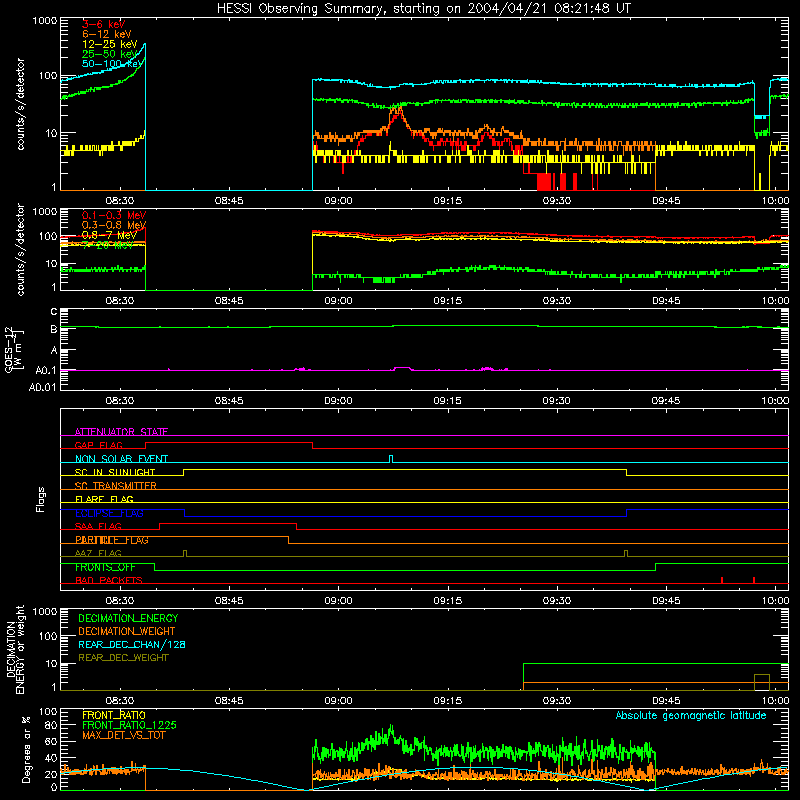This screenshot has width=800, height=800.
Task: Click the MAX_DET_VS_TOT legend label
Action: pyautogui.click(x=123, y=735)
